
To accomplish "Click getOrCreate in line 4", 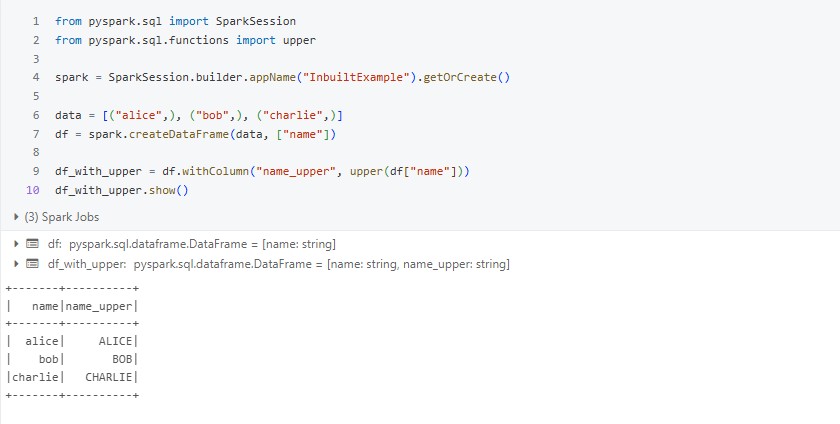I will coord(460,77).
